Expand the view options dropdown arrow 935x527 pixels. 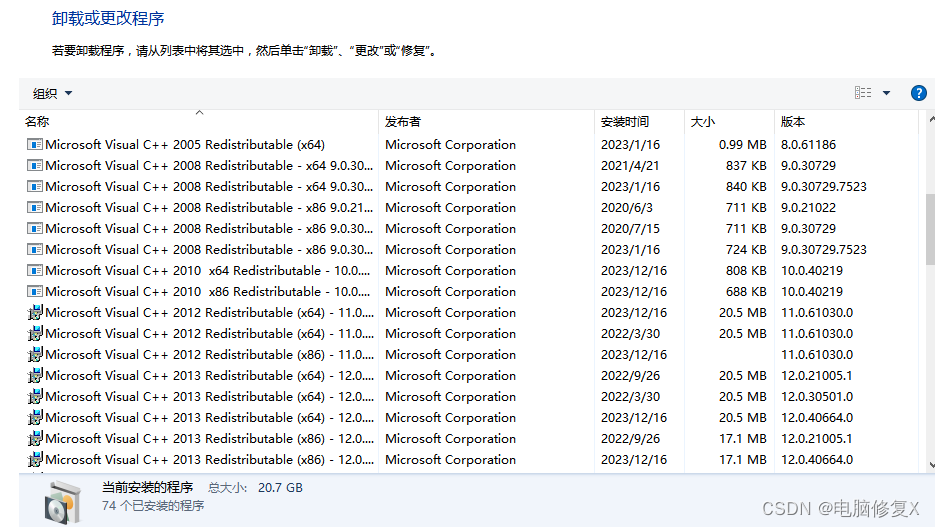(886, 93)
